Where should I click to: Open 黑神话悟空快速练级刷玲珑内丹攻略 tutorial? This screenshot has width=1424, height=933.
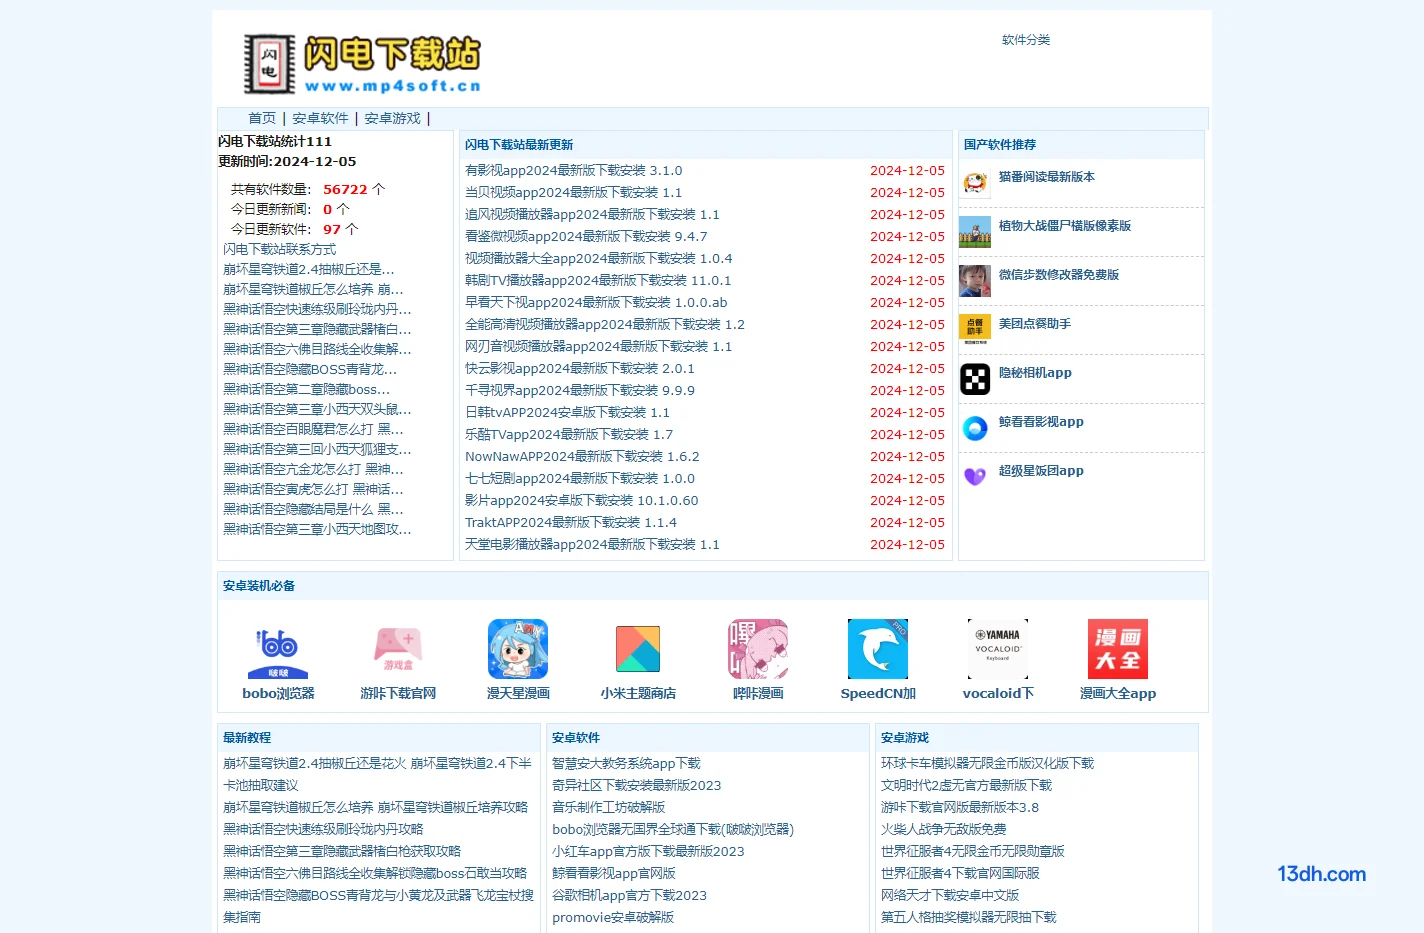(323, 829)
